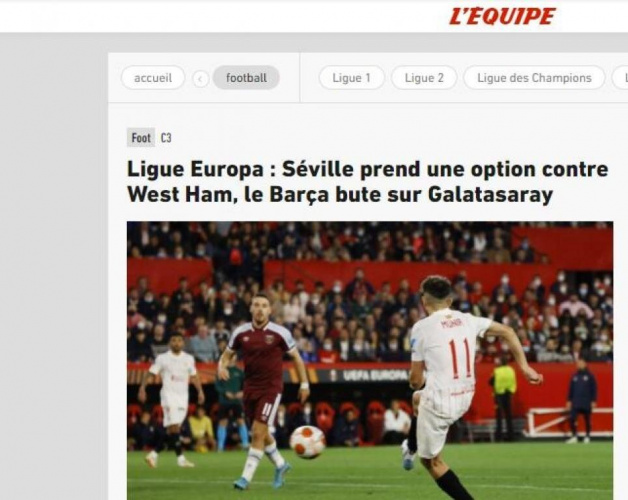Click the back chevron arrow beside football
628x500 pixels.
[201, 79]
